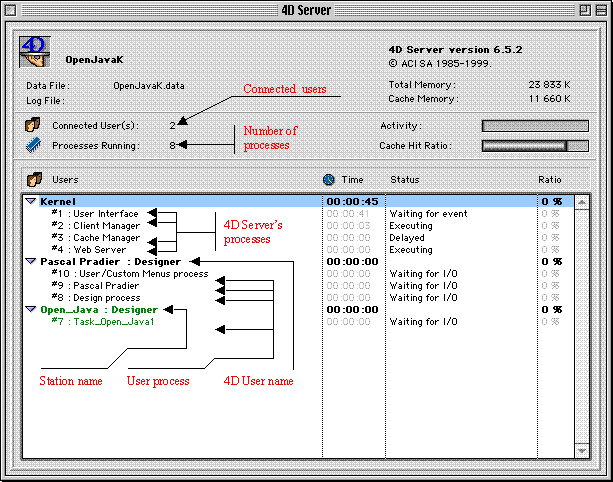Click the Users column header icon
The image size is (613, 482).
point(31,180)
